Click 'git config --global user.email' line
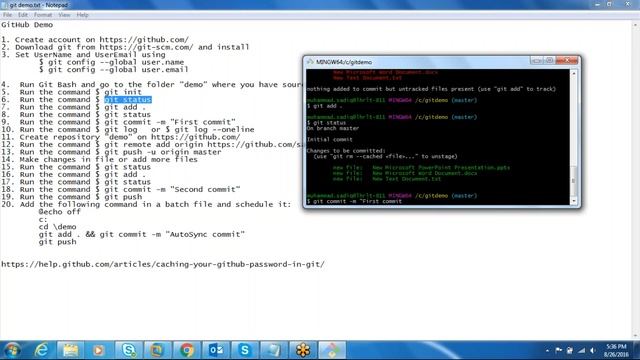Image resolution: width=640 pixels, height=360 pixels. click(113, 70)
